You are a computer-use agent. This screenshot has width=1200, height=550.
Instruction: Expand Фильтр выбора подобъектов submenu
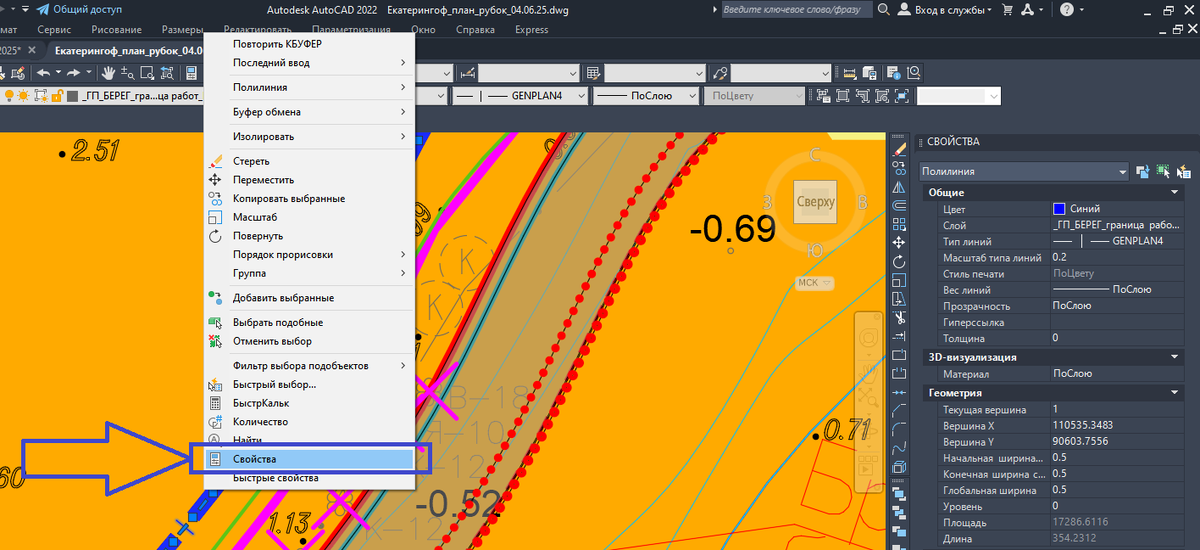point(310,366)
